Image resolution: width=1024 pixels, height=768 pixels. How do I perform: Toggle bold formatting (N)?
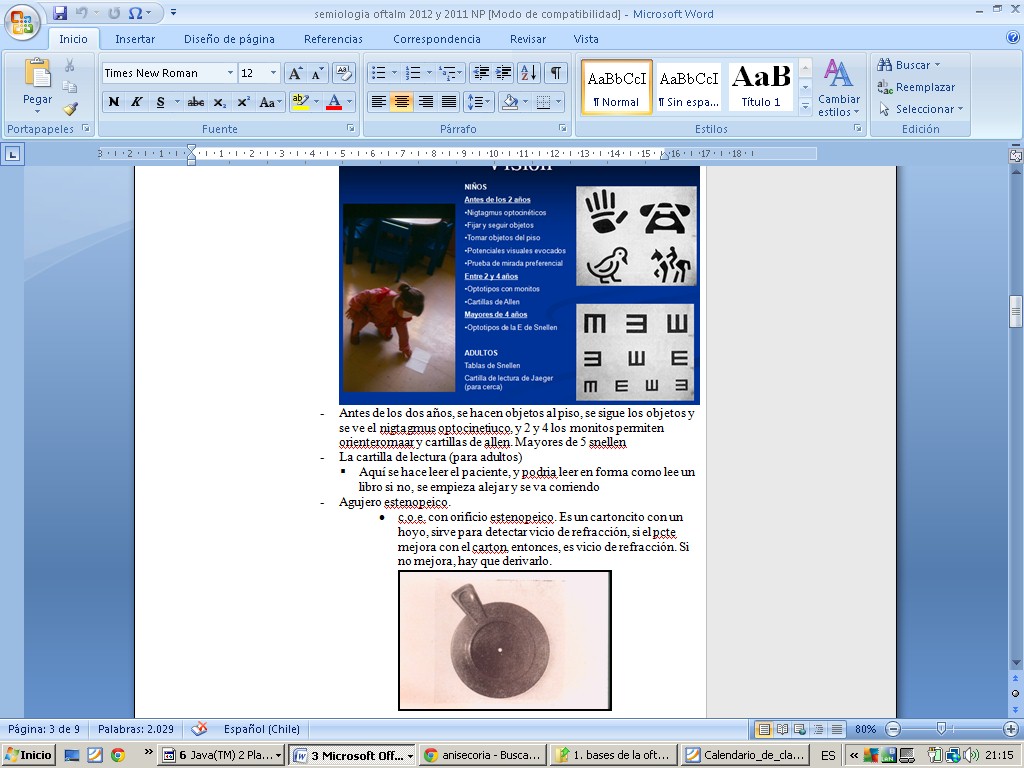114,102
